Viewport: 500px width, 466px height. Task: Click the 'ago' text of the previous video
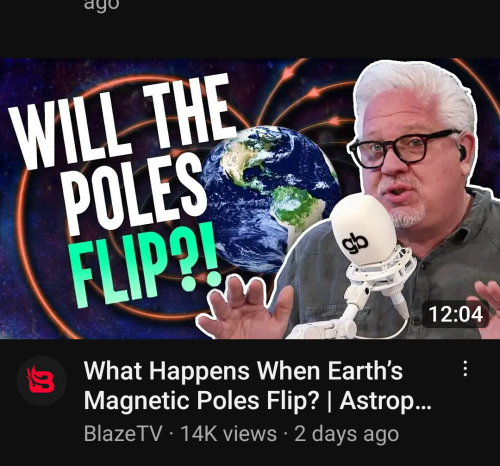[101, 5]
